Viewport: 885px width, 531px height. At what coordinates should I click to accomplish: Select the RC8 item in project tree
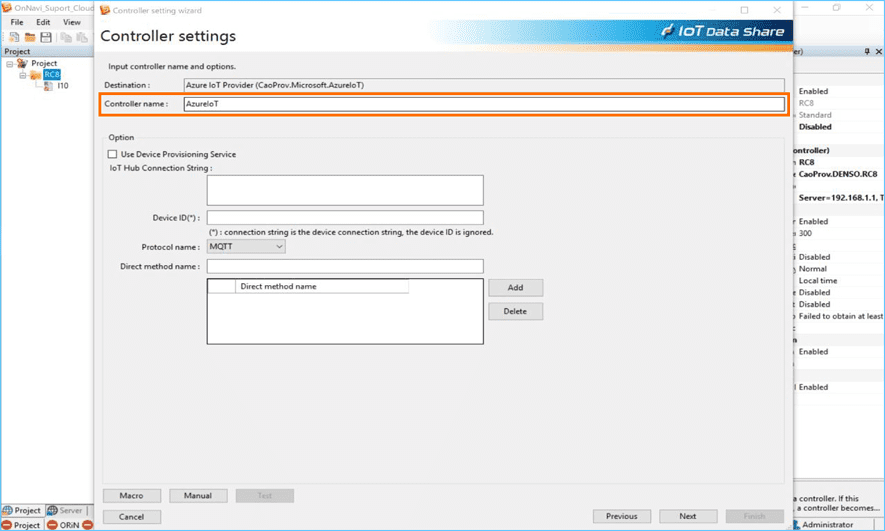(x=51, y=74)
